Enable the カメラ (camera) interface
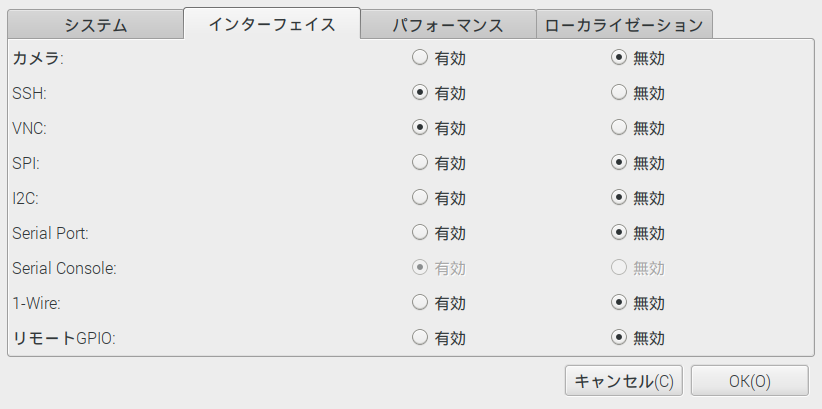822x409 pixels. point(420,58)
